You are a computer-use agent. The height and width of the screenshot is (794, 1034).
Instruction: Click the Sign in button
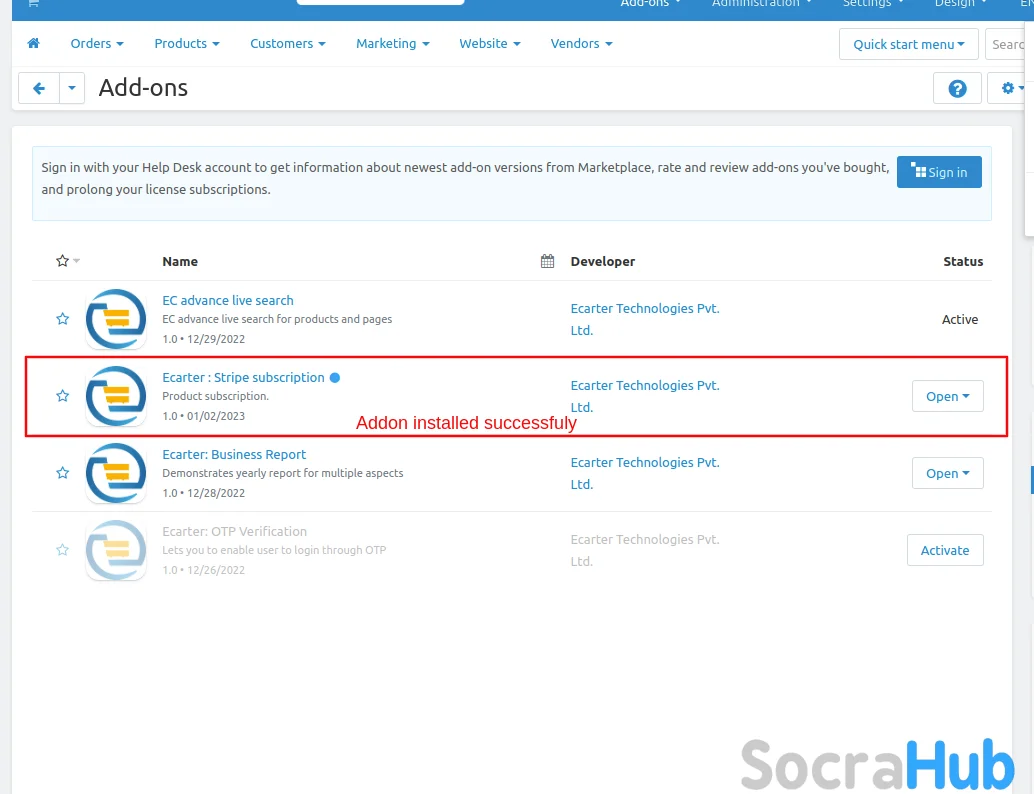click(939, 172)
